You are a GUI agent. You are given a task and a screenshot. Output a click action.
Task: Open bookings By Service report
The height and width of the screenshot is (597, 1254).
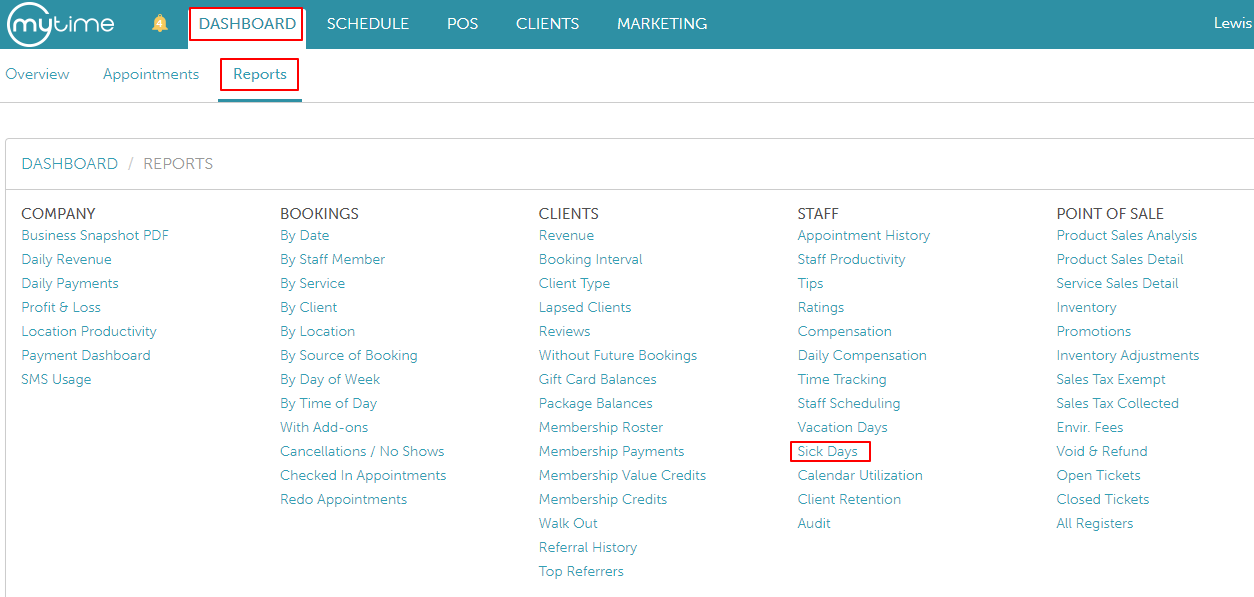(x=312, y=284)
